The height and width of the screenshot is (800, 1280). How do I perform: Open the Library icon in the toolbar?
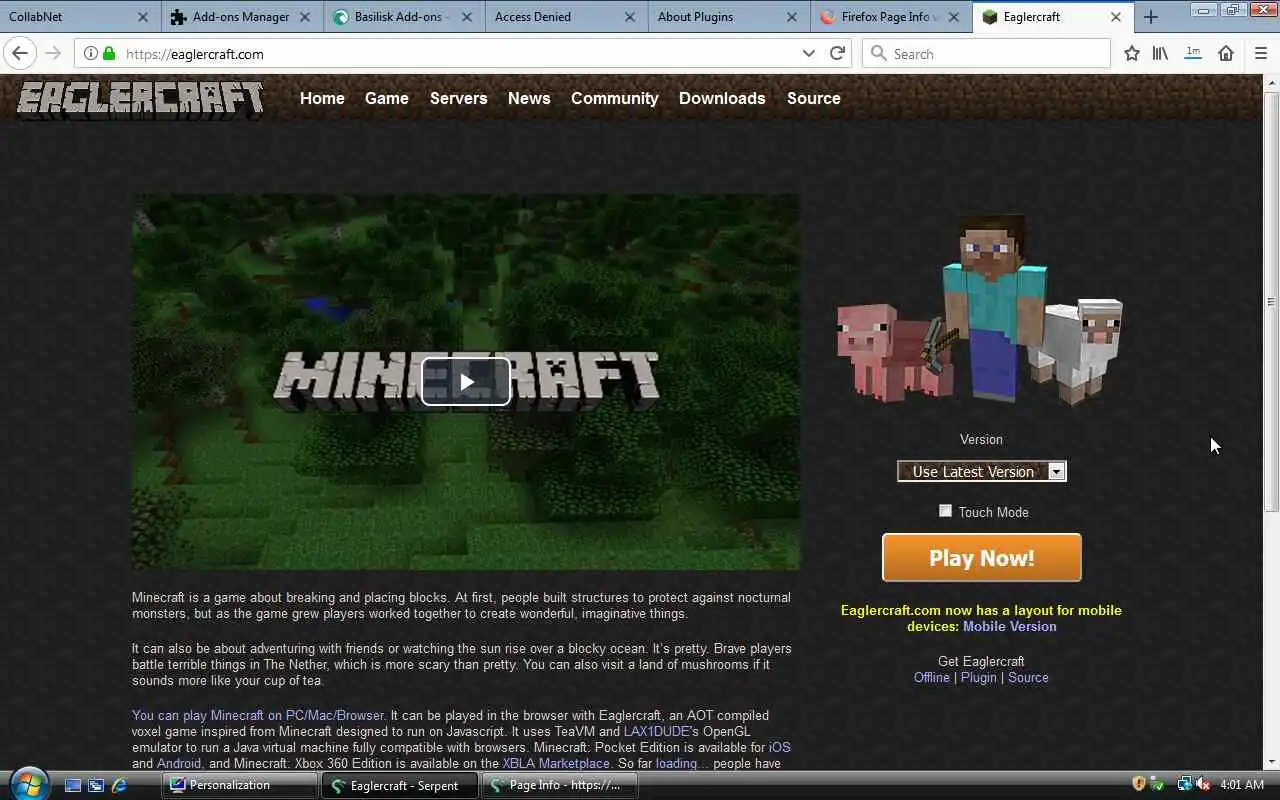(x=1160, y=54)
